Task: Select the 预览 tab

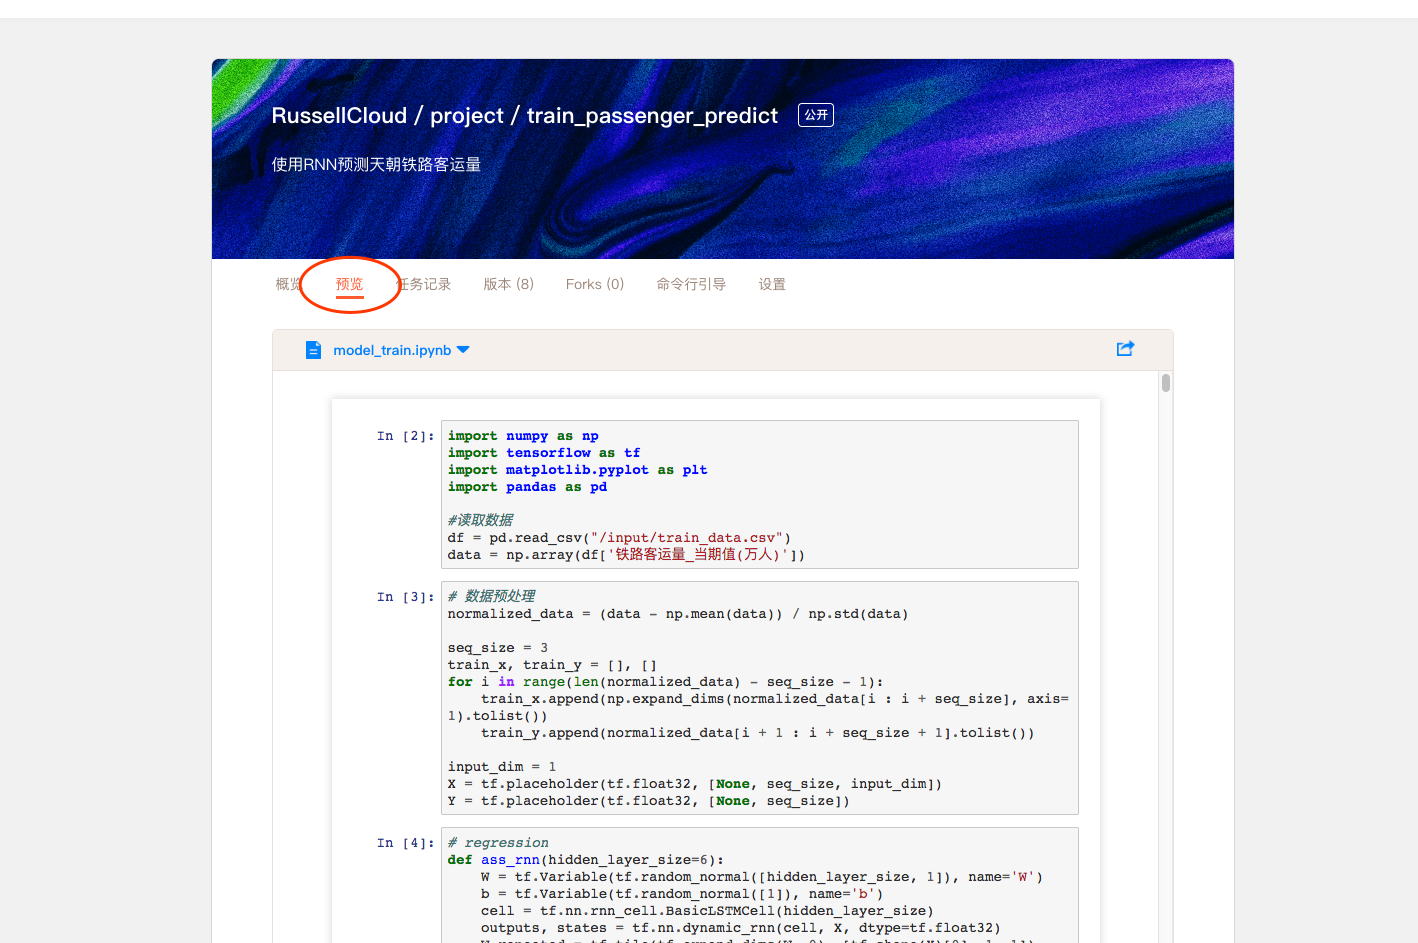Action: [x=349, y=285]
